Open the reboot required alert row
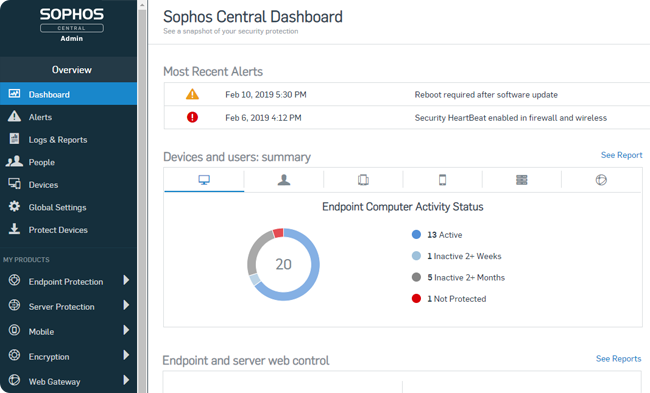Image resolution: width=650 pixels, height=393 pixels. pos(407,95)
